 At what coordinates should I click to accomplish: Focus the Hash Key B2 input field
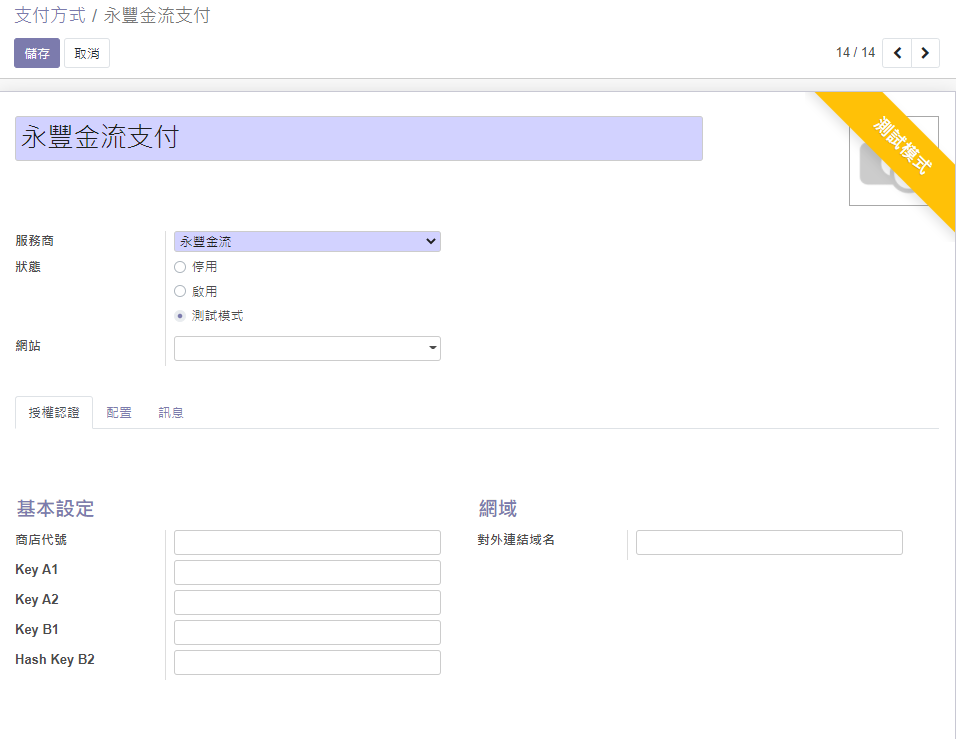307,662
